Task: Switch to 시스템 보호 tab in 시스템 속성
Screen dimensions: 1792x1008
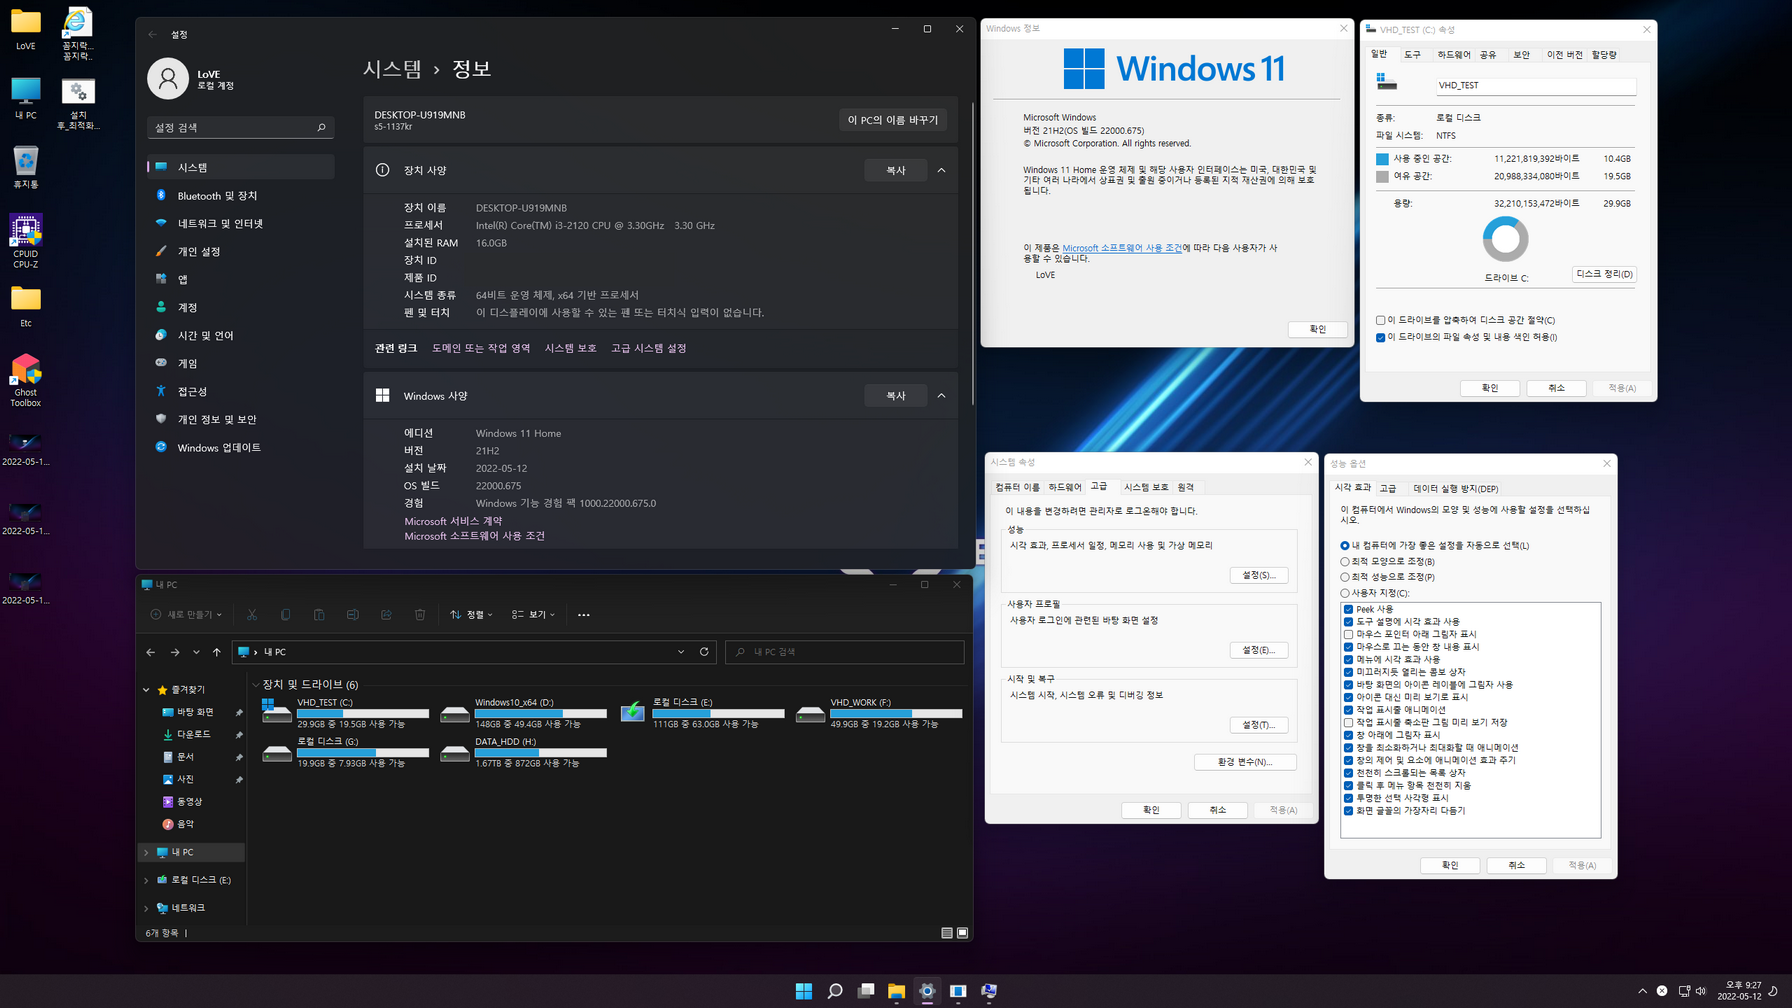Action: [1146, 488]
